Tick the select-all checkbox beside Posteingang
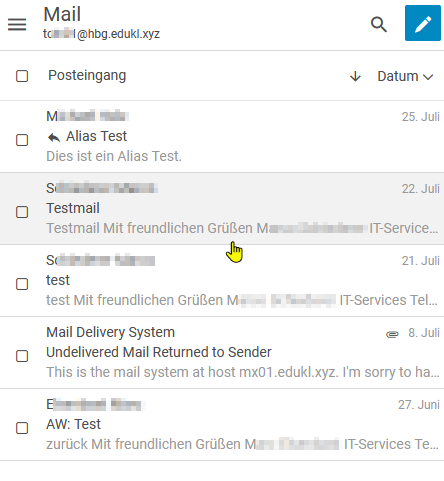The width and height of the screenshot is (444, 481). [x=22, y=76]
